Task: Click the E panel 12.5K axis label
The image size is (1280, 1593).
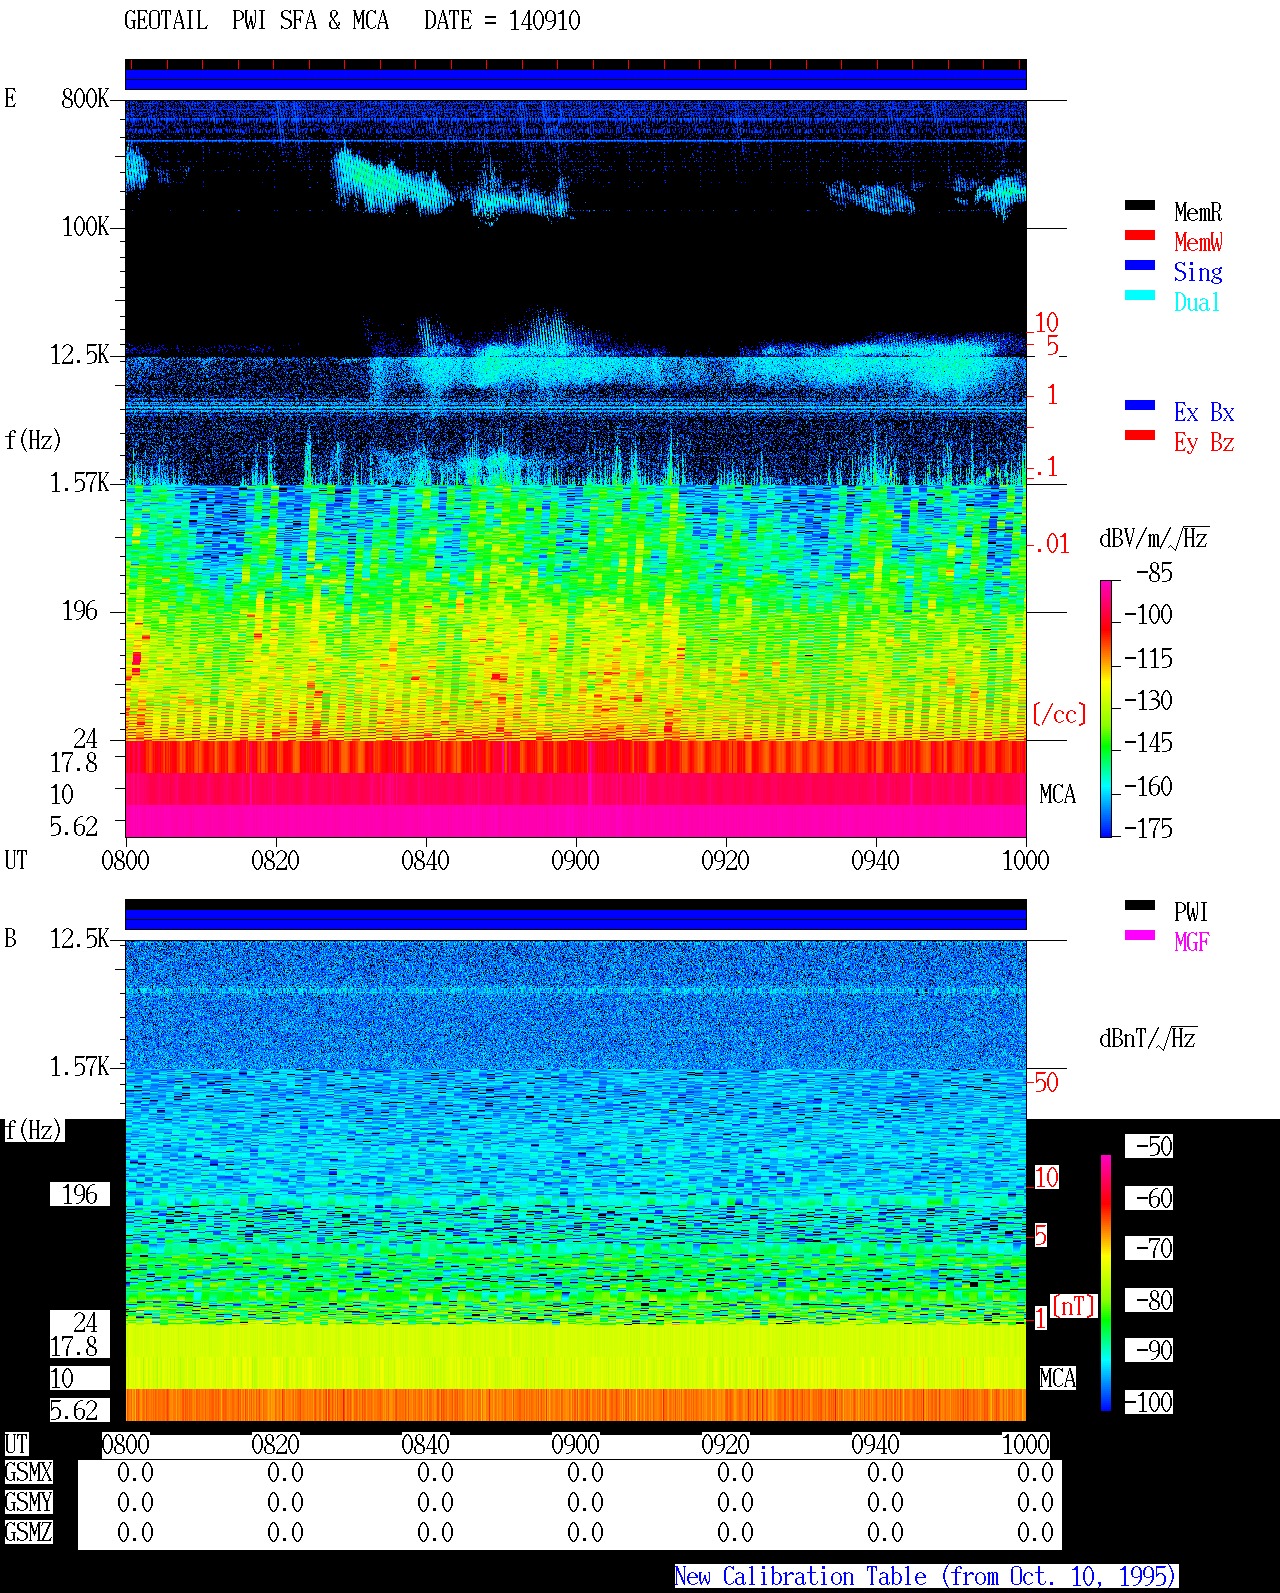Action: pyautogui.click(x=79, y=355)
